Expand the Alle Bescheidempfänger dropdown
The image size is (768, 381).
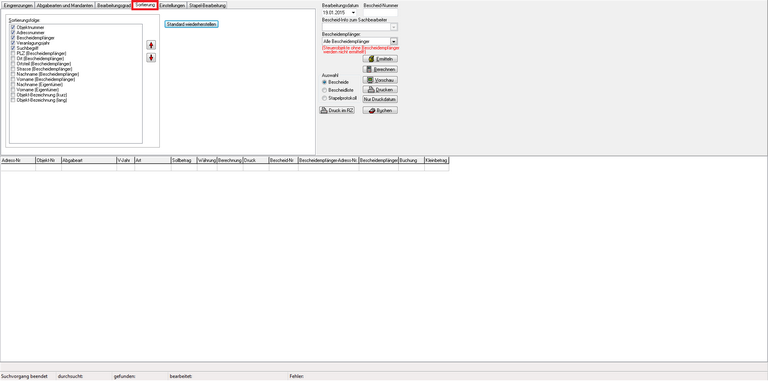(394, 42)
